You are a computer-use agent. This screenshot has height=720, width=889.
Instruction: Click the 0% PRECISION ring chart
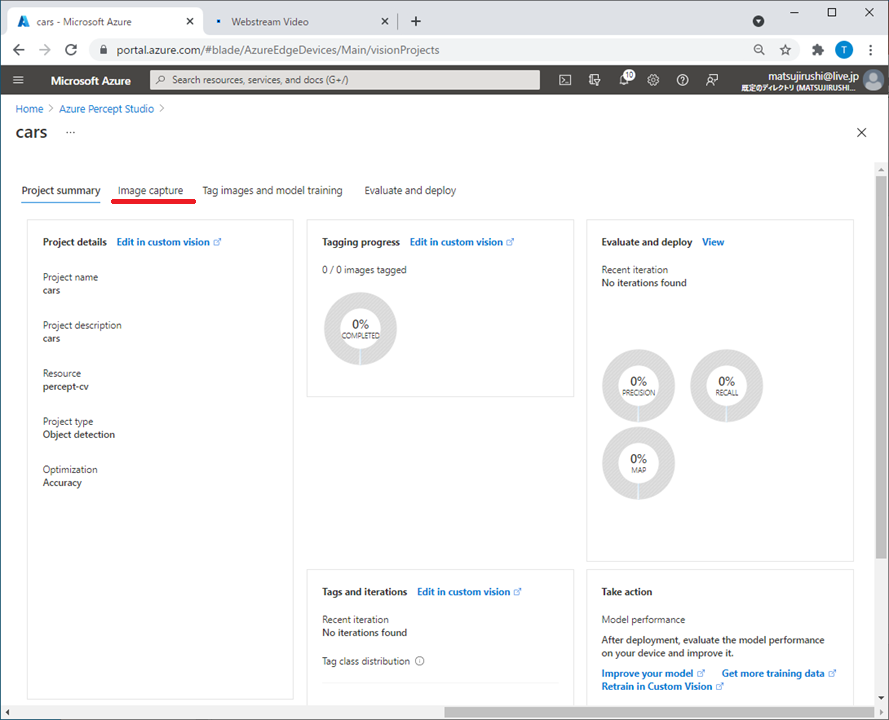638,386
